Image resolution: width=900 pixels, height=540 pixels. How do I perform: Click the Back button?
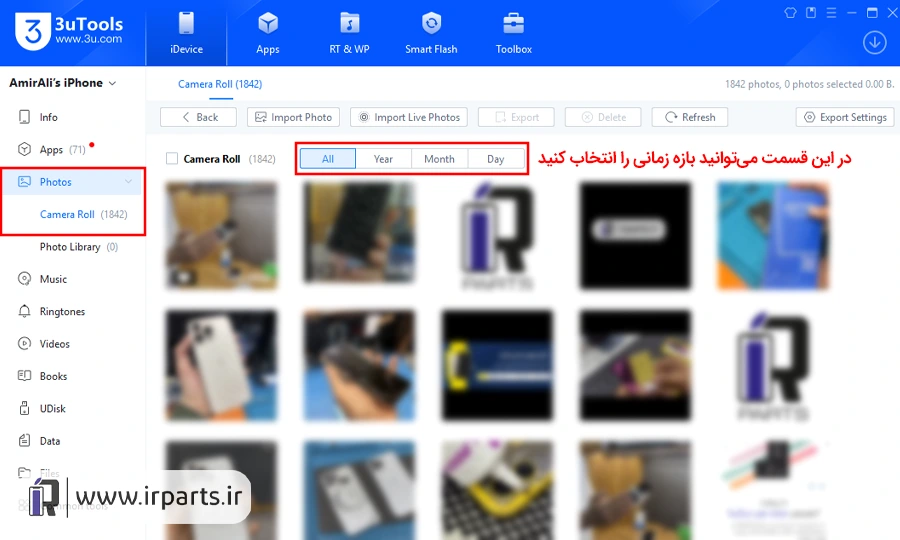[x=198, y=117]
